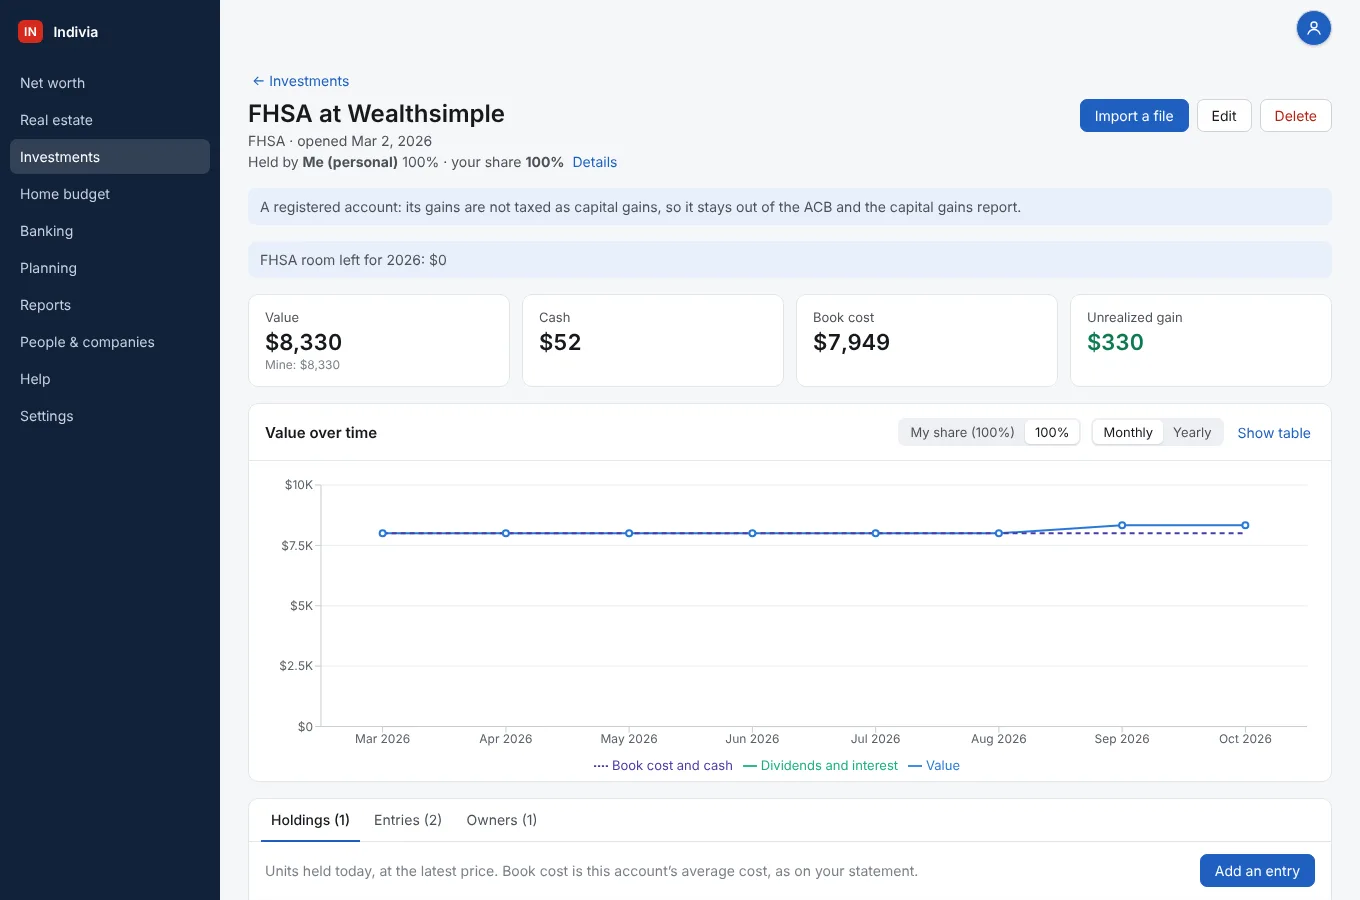Open Help in the sidebar
The image size is (1360, 900).
pos(110,379)
